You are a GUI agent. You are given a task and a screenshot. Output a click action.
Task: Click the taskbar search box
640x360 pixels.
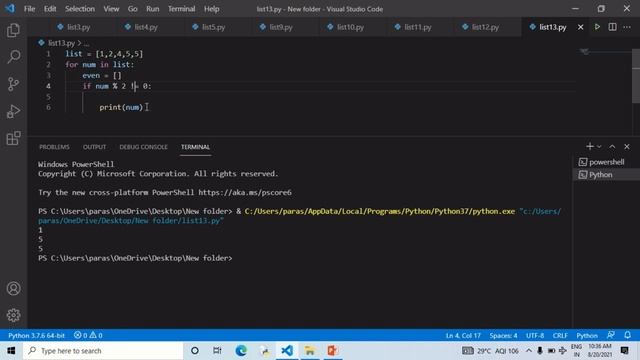coord(103,351)
